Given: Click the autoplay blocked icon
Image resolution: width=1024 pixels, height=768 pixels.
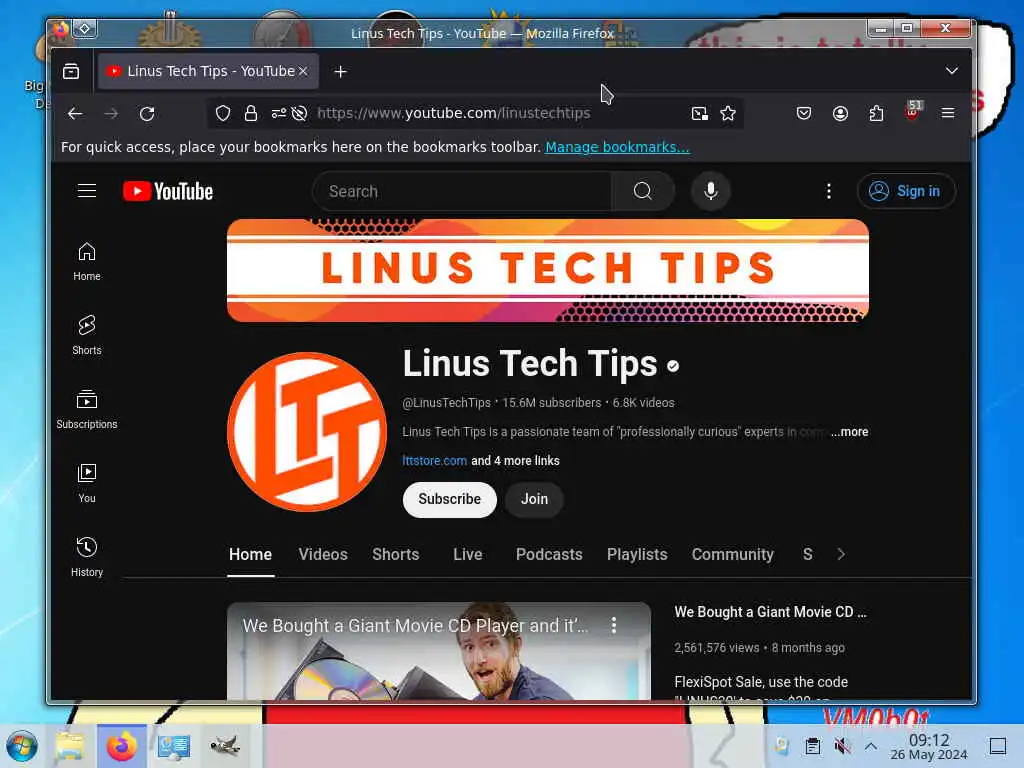Looking at the screenshot, I should click(300, 114).
